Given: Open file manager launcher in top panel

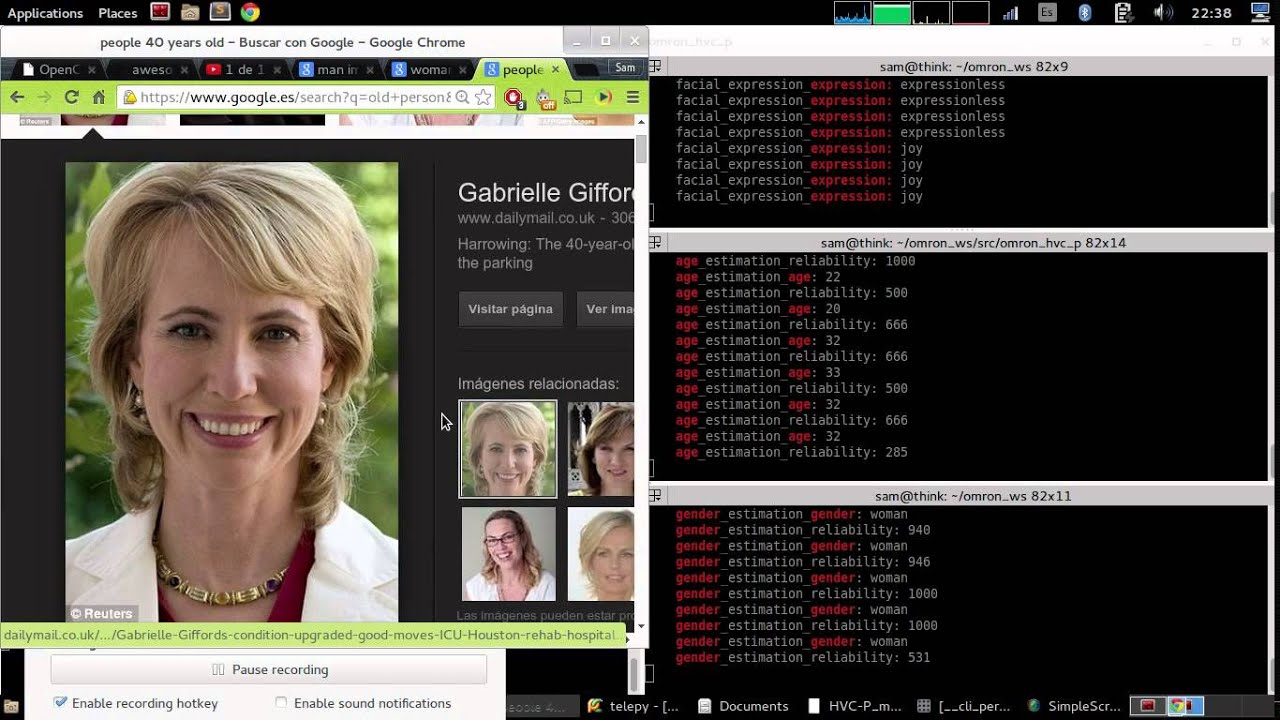Looking at the screenshot, I should (x=190, y=12).
